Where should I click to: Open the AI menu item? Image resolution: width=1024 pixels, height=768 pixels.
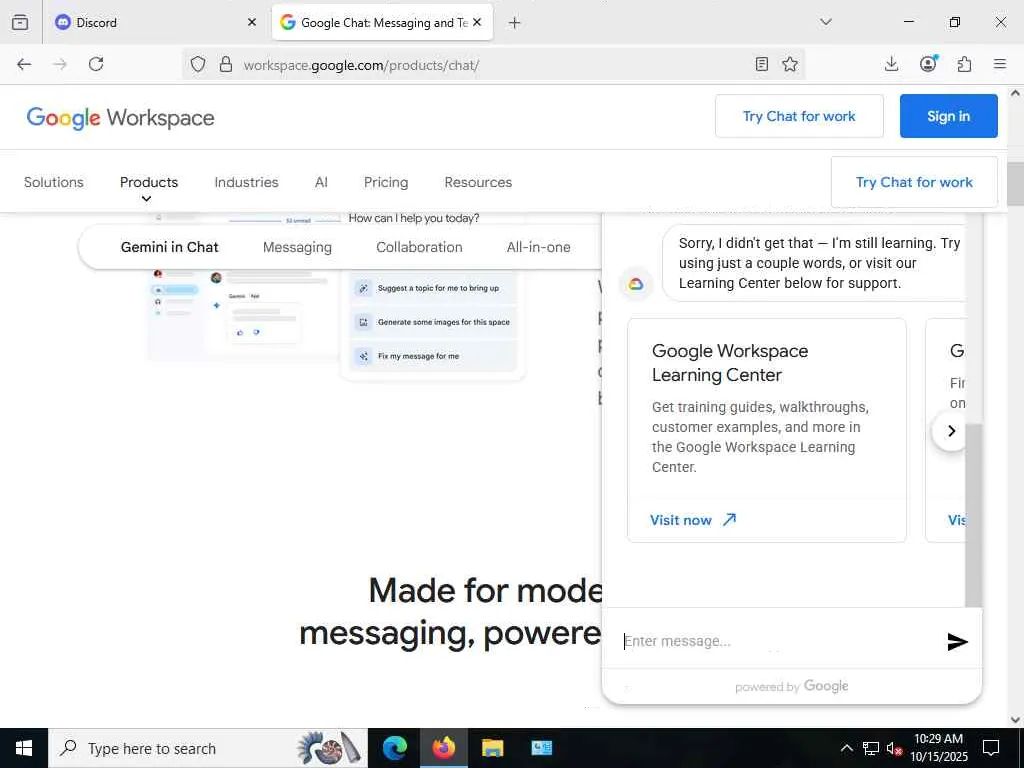[x=321, y=182]
